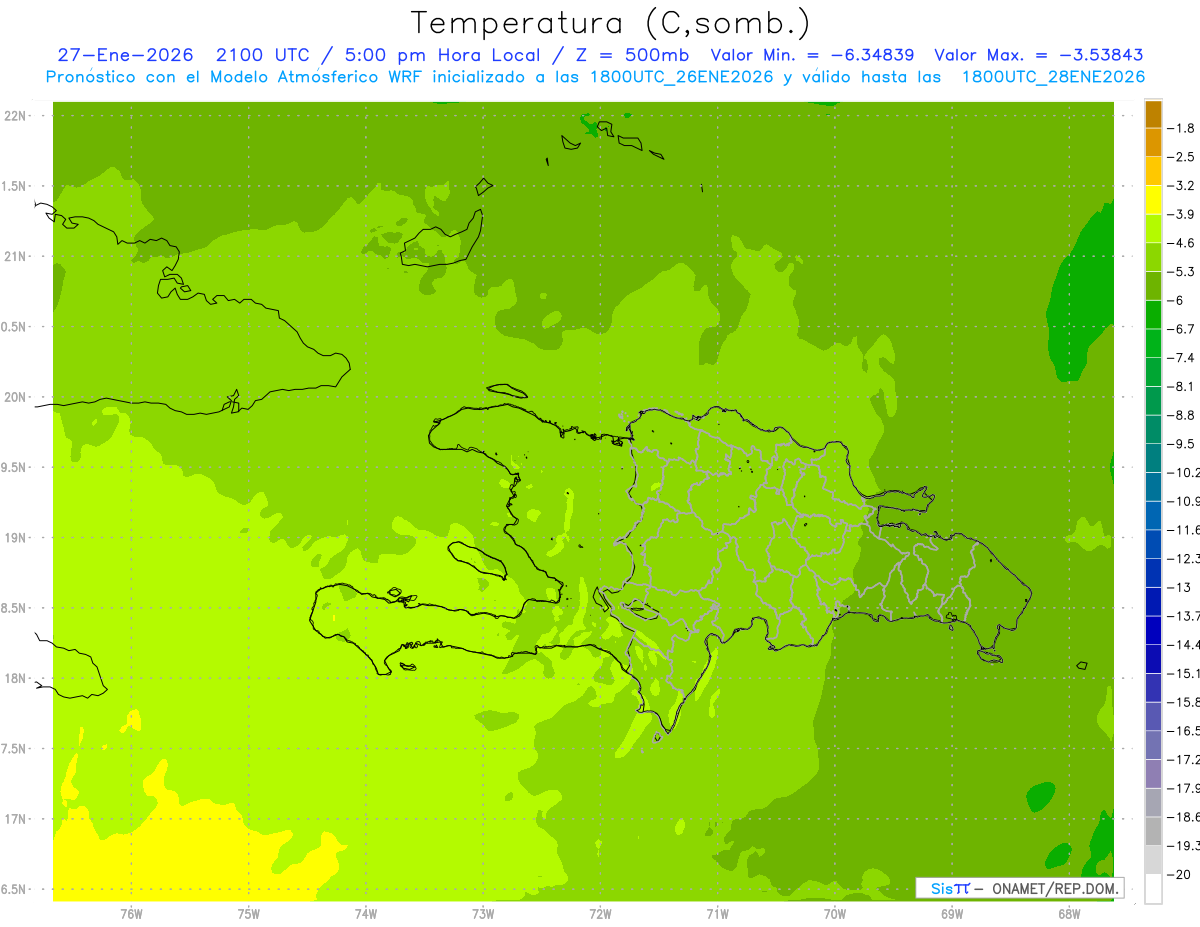Pick the lime swatch between -3.9 and -4.6
Screen dimensions: 1200x927
point(1153,229)
